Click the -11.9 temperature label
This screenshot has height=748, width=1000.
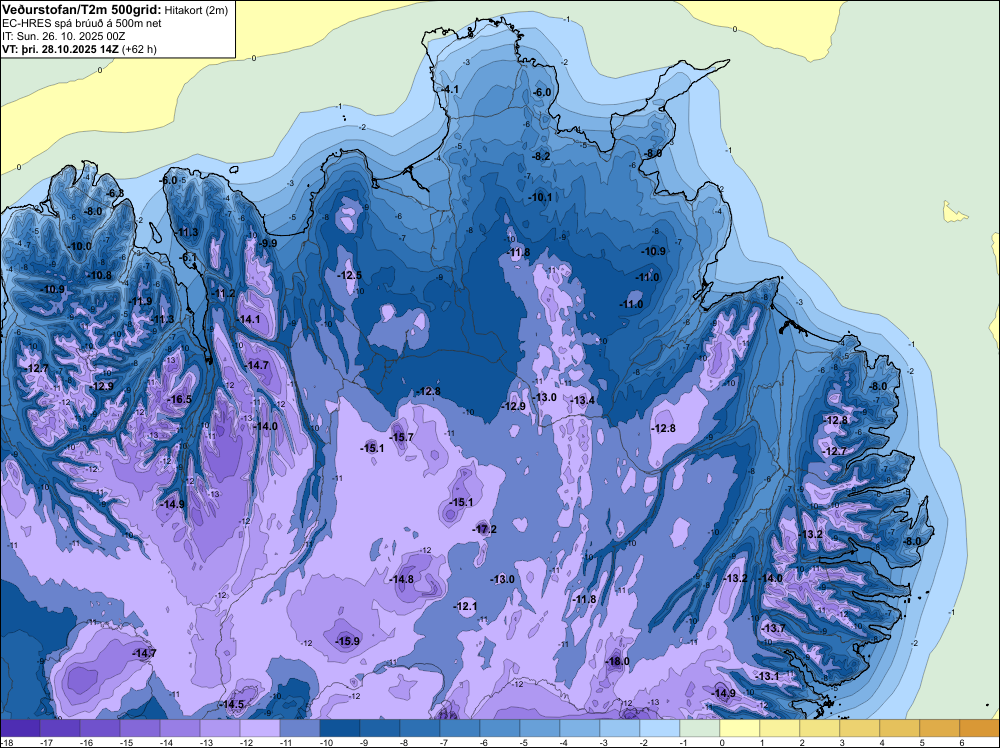[x=140, y=301]
